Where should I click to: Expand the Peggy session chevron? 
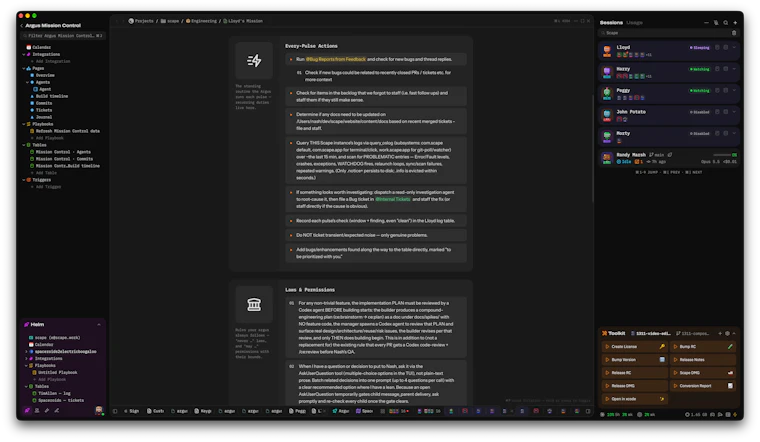point(734,90)
